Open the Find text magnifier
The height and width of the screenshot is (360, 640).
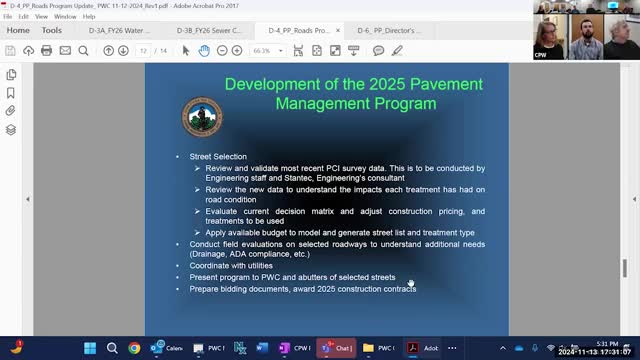83,51
